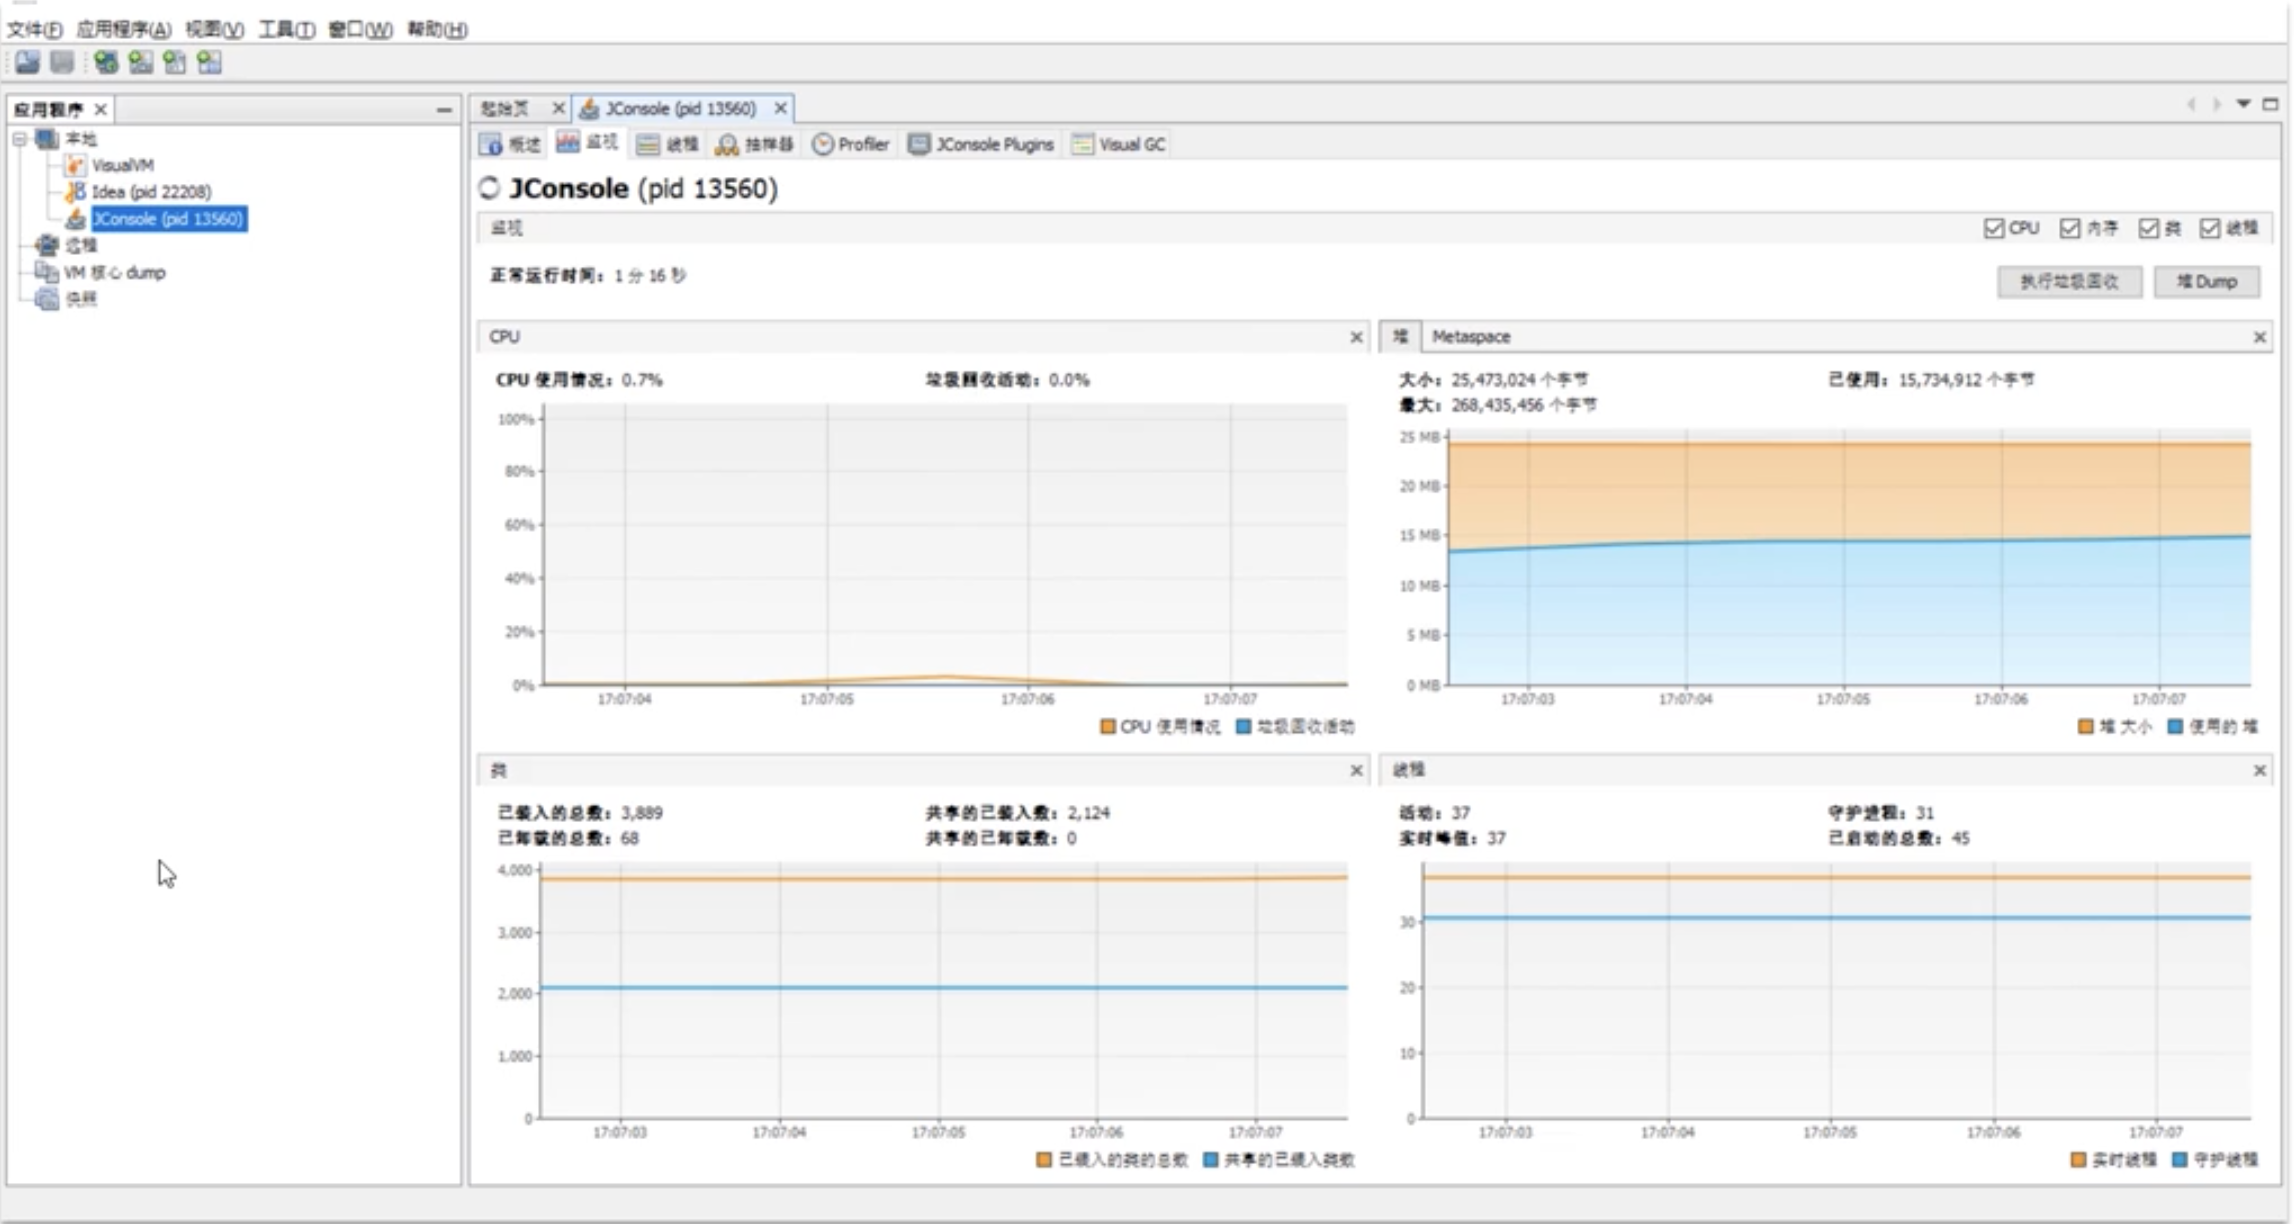Uncheck the 线程 threads chart checkbox
2294x1224 pixels.
pyautogui.click(x=2209, y=229)
